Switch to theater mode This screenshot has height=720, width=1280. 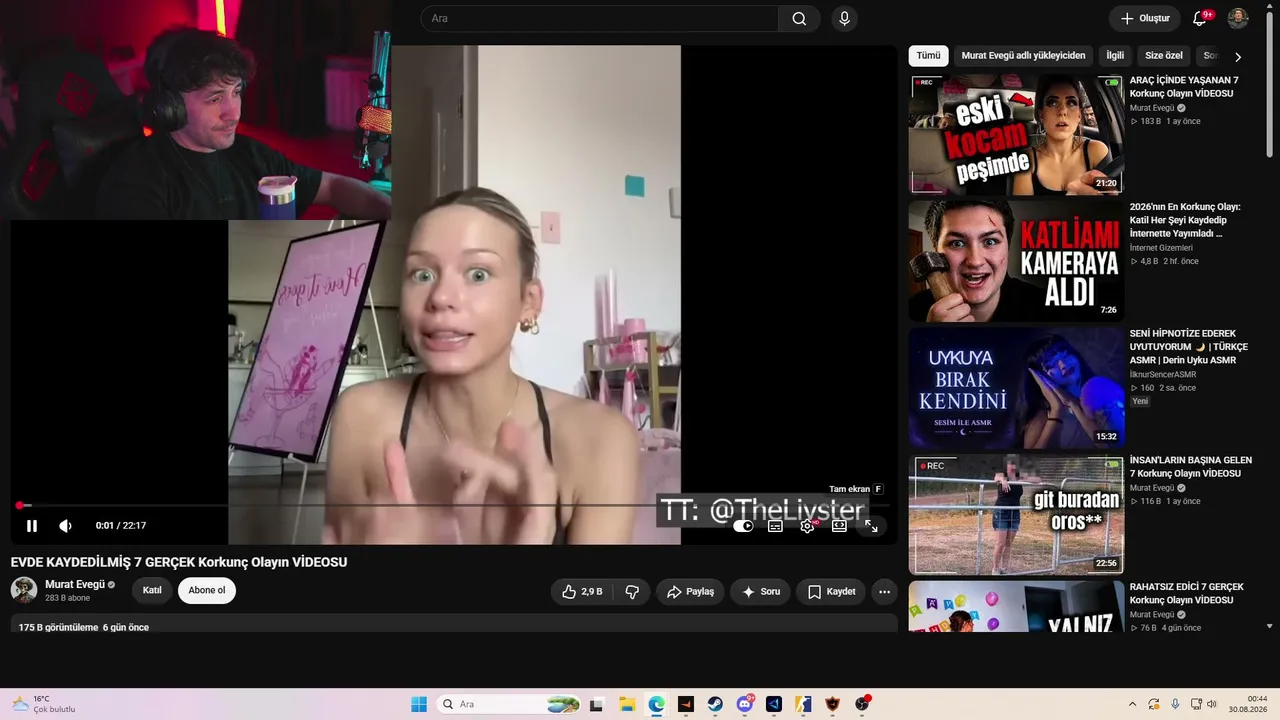[x=839, y=526]
